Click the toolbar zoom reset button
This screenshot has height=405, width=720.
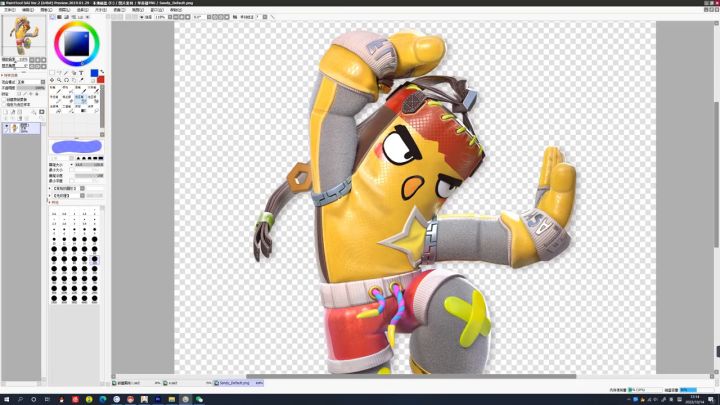(188, 17)
